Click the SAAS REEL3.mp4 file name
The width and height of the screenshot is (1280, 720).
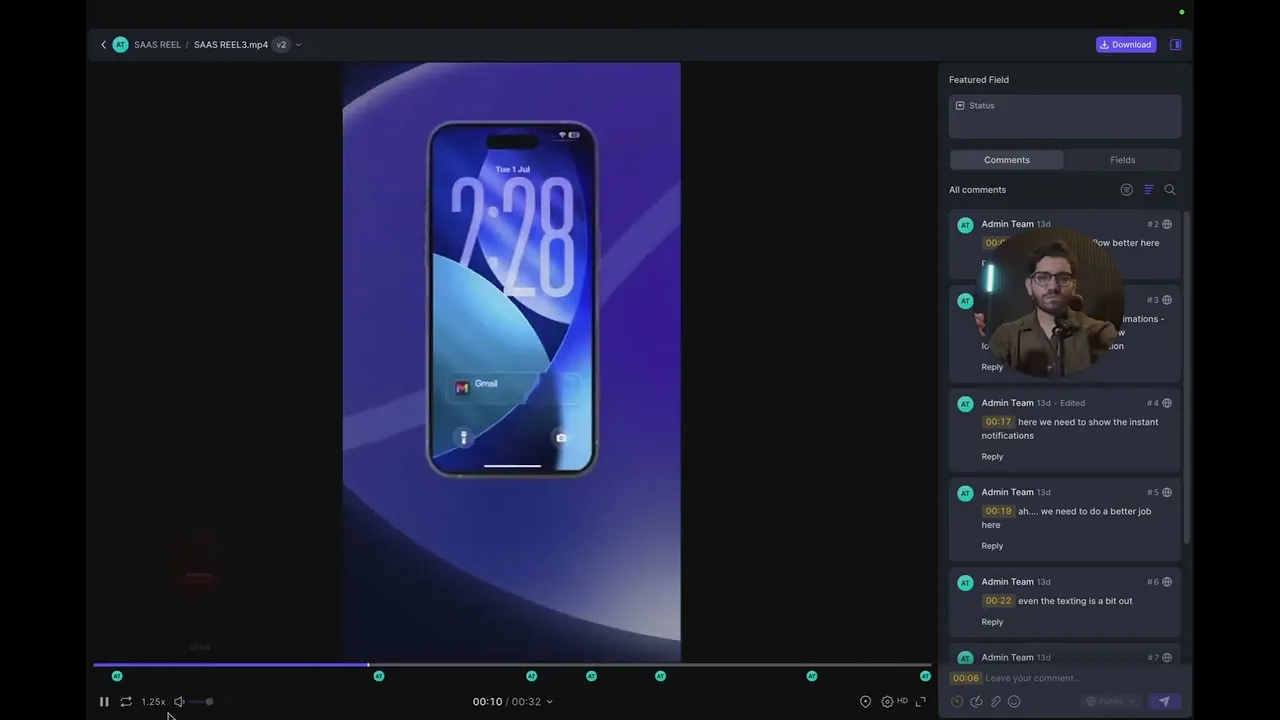pos(231,44)
